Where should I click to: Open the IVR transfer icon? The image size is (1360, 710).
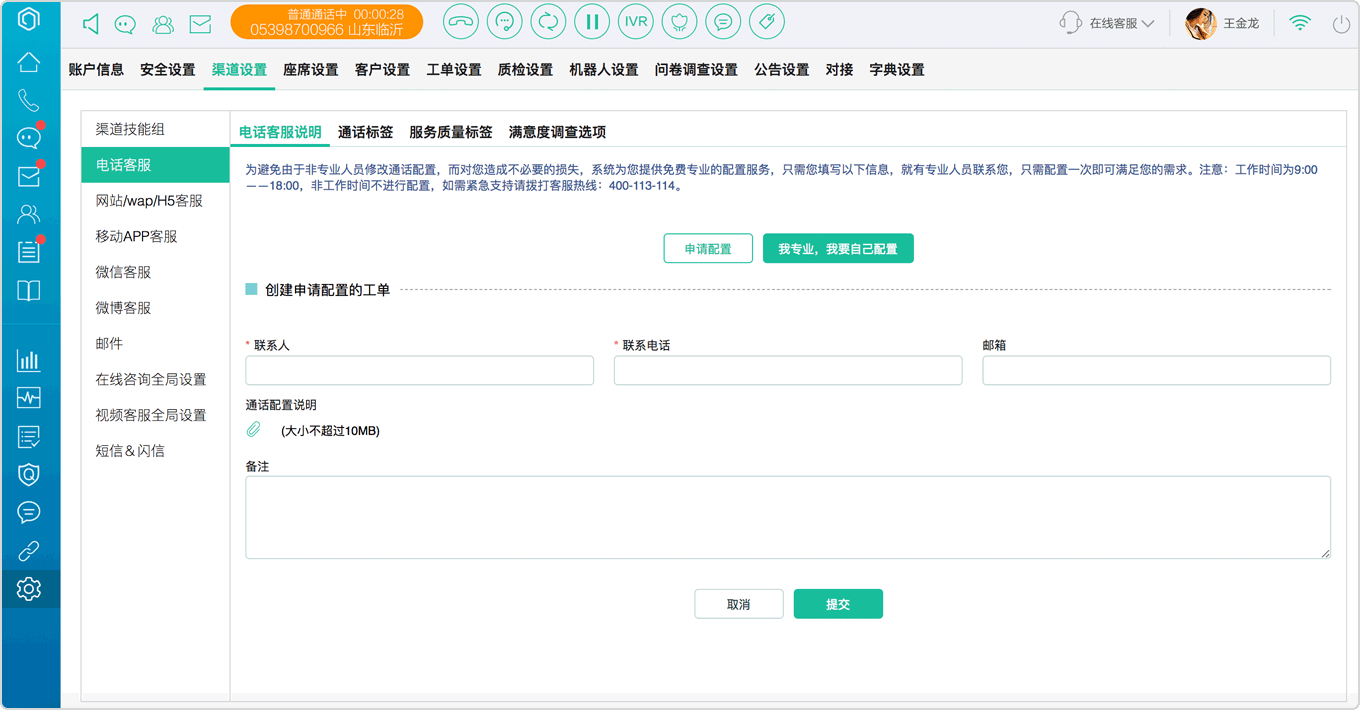point(636,22)
